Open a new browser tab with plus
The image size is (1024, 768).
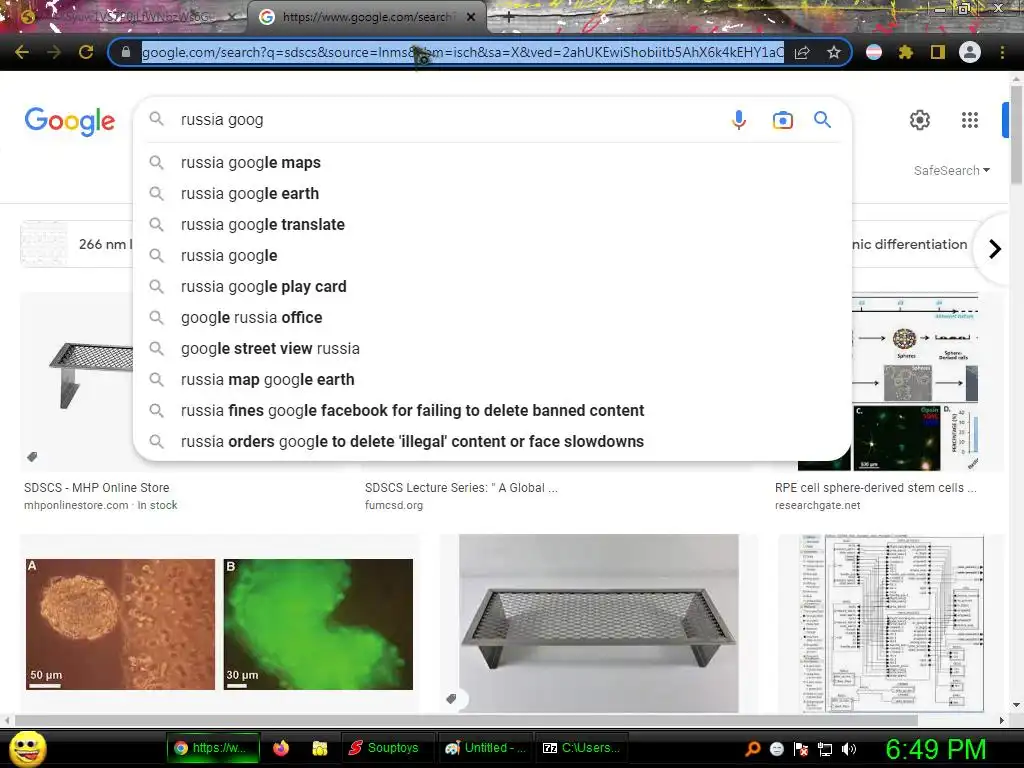click(x=509, y=18)
